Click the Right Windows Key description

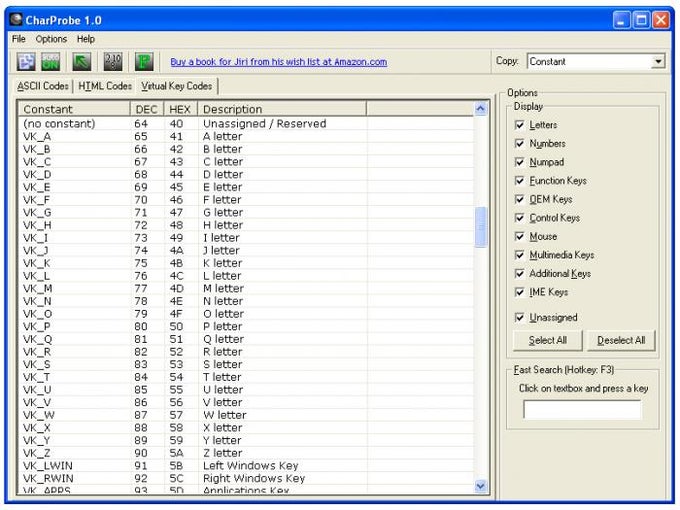click(254, 478)
